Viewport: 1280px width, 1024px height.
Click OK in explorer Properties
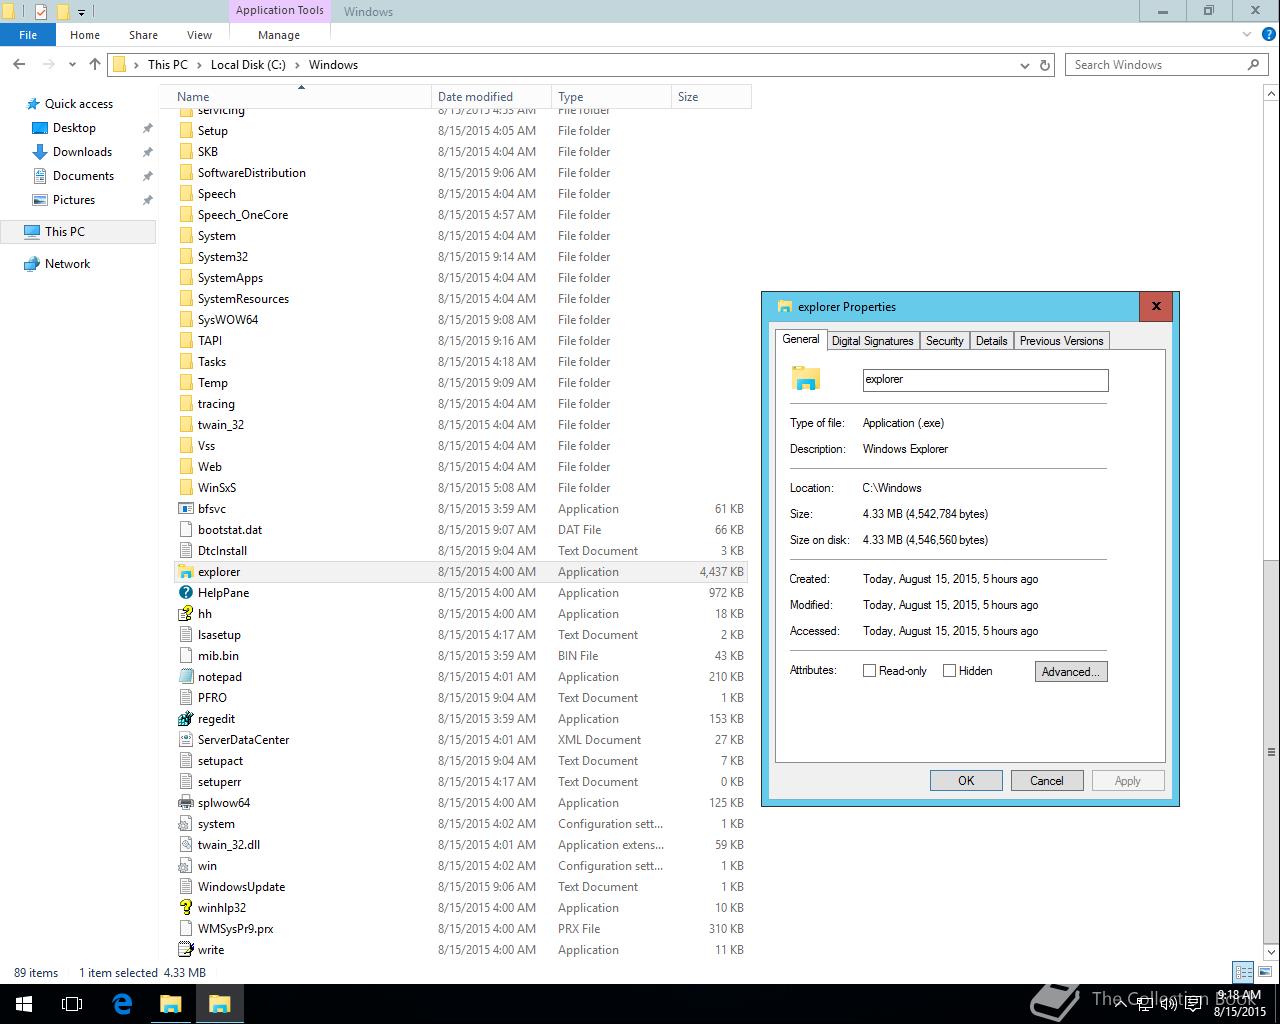tap(966, 781)
